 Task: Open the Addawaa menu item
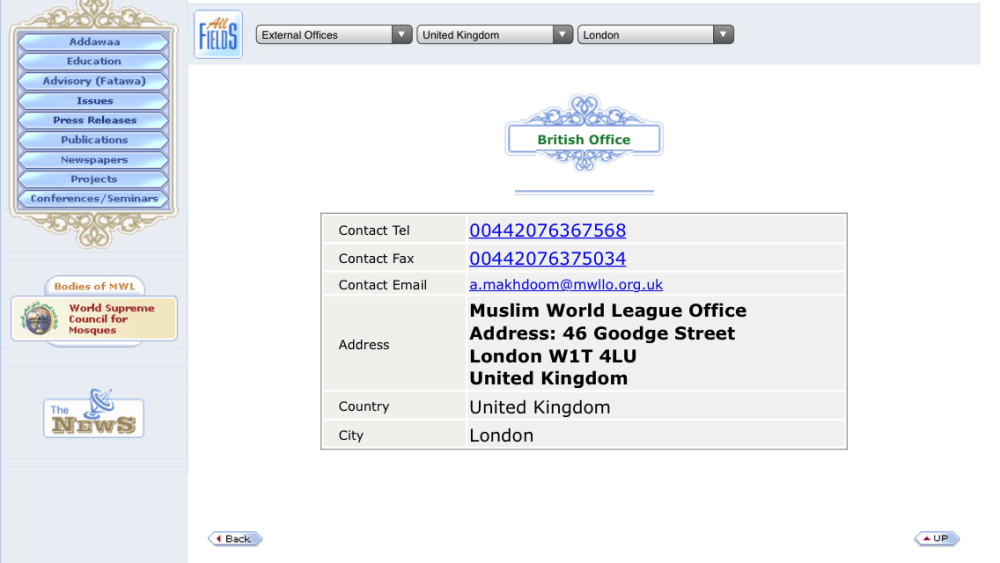94,41
